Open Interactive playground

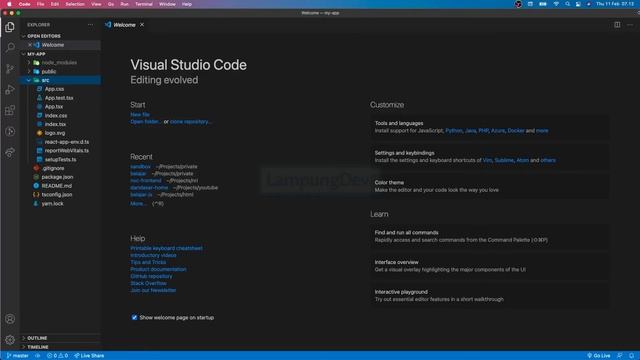490,296
